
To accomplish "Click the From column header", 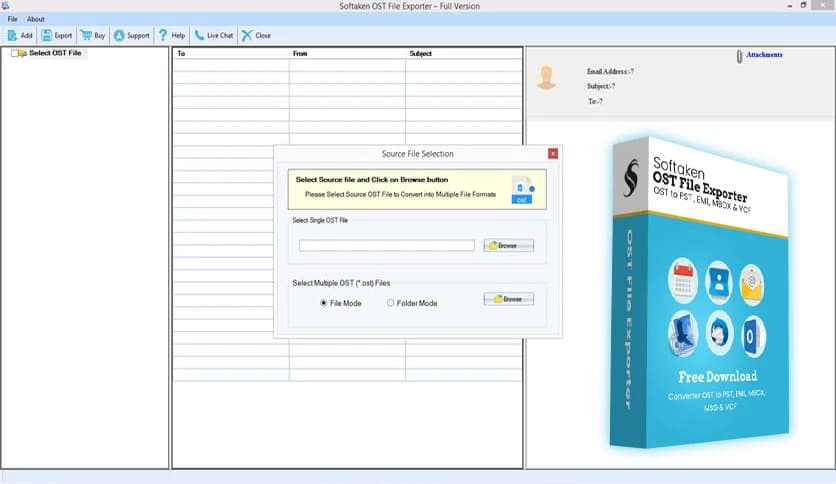I will pos(300,53).
